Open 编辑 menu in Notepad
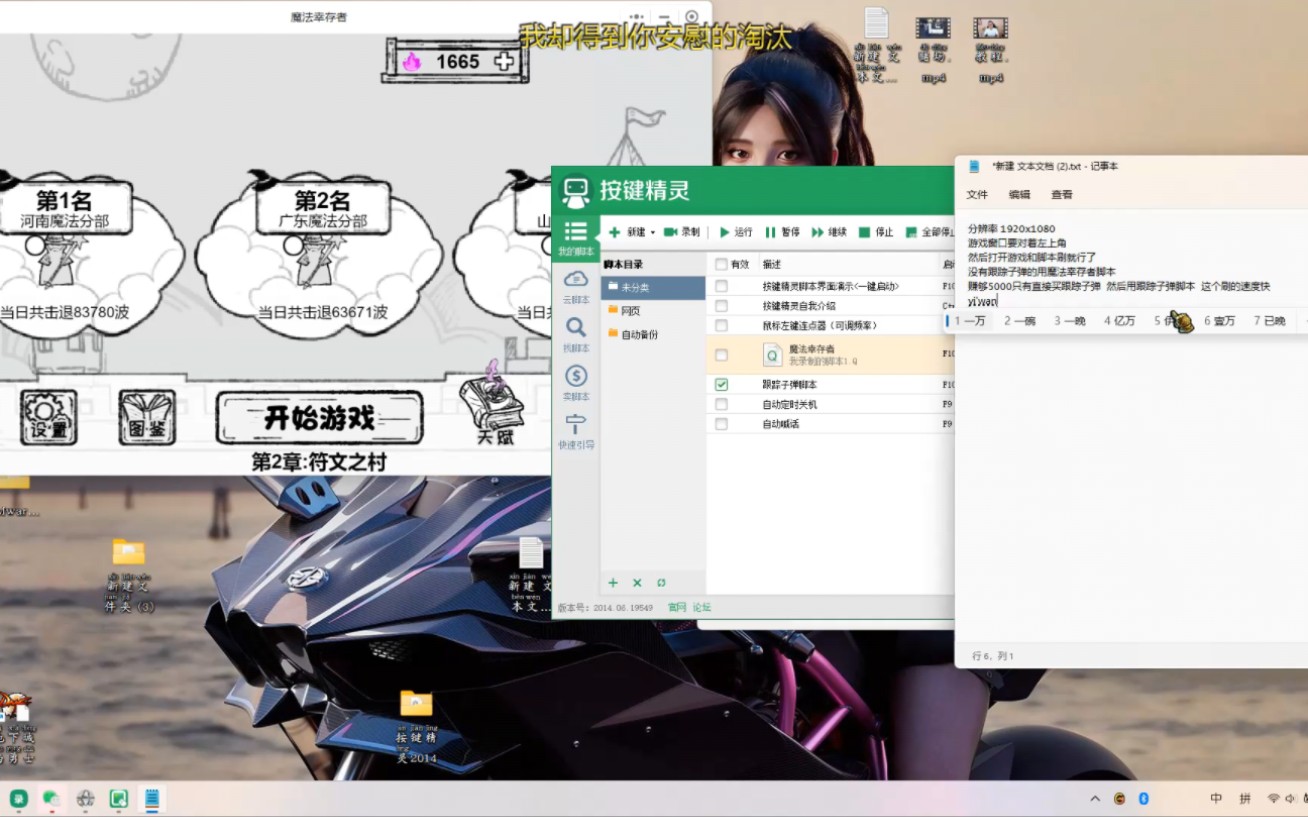This screenshot has height=817, width=1308. click(1019, 194)
